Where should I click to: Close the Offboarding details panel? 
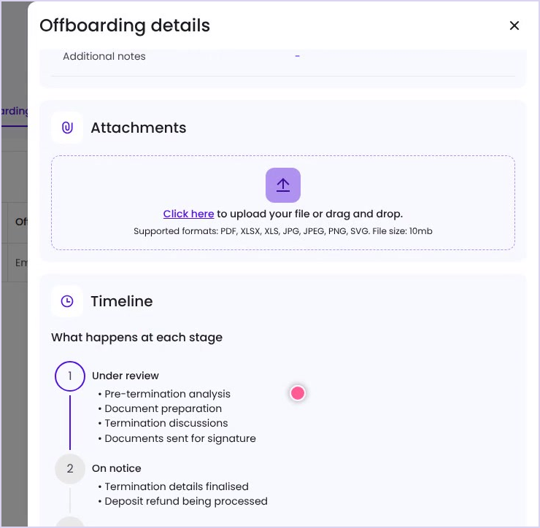click(514, 25)
